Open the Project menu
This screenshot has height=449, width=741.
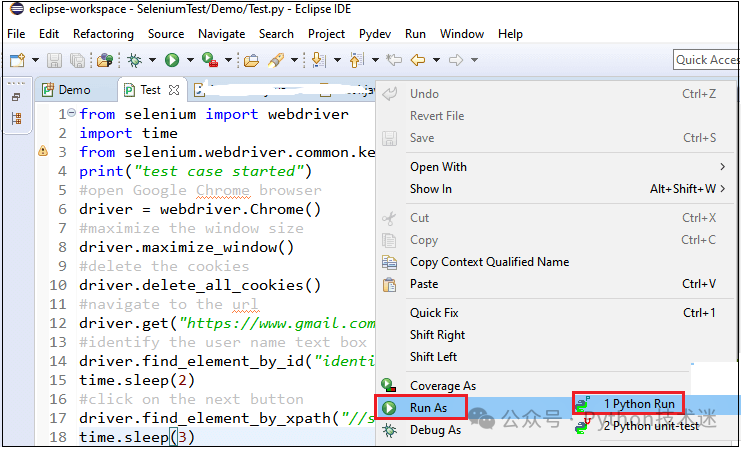327,34
